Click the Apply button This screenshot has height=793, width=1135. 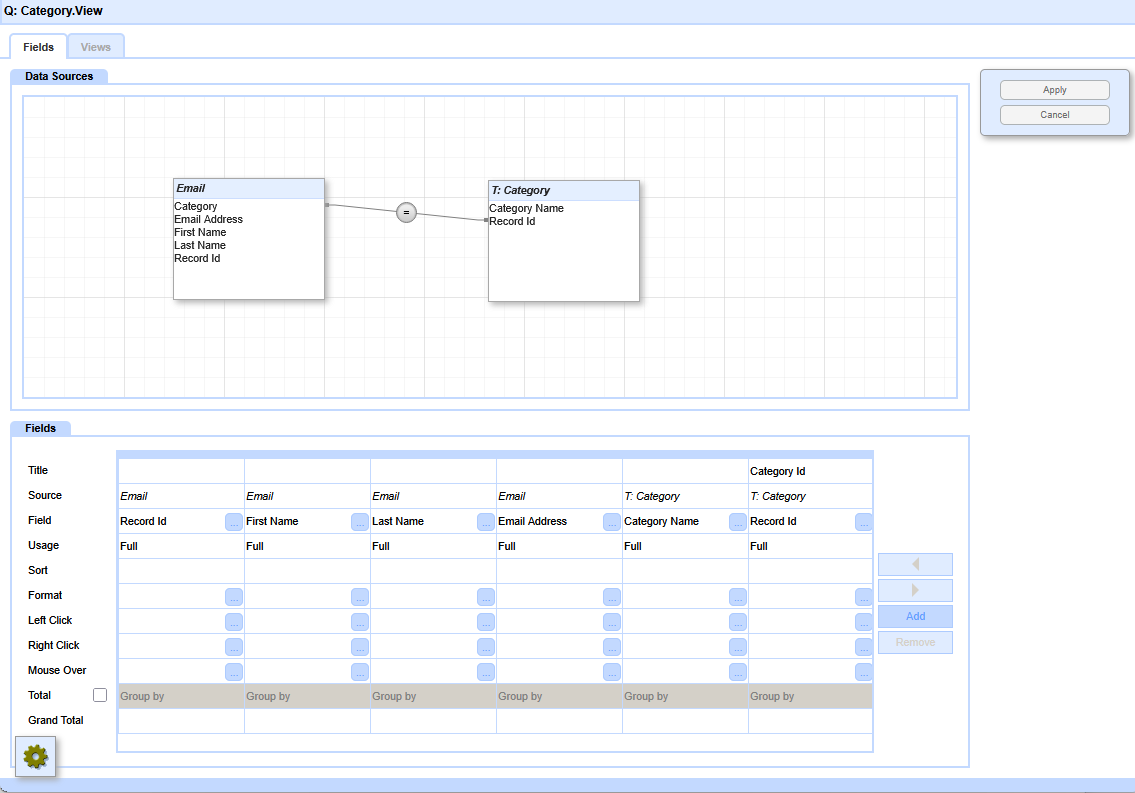(1054, 90)
